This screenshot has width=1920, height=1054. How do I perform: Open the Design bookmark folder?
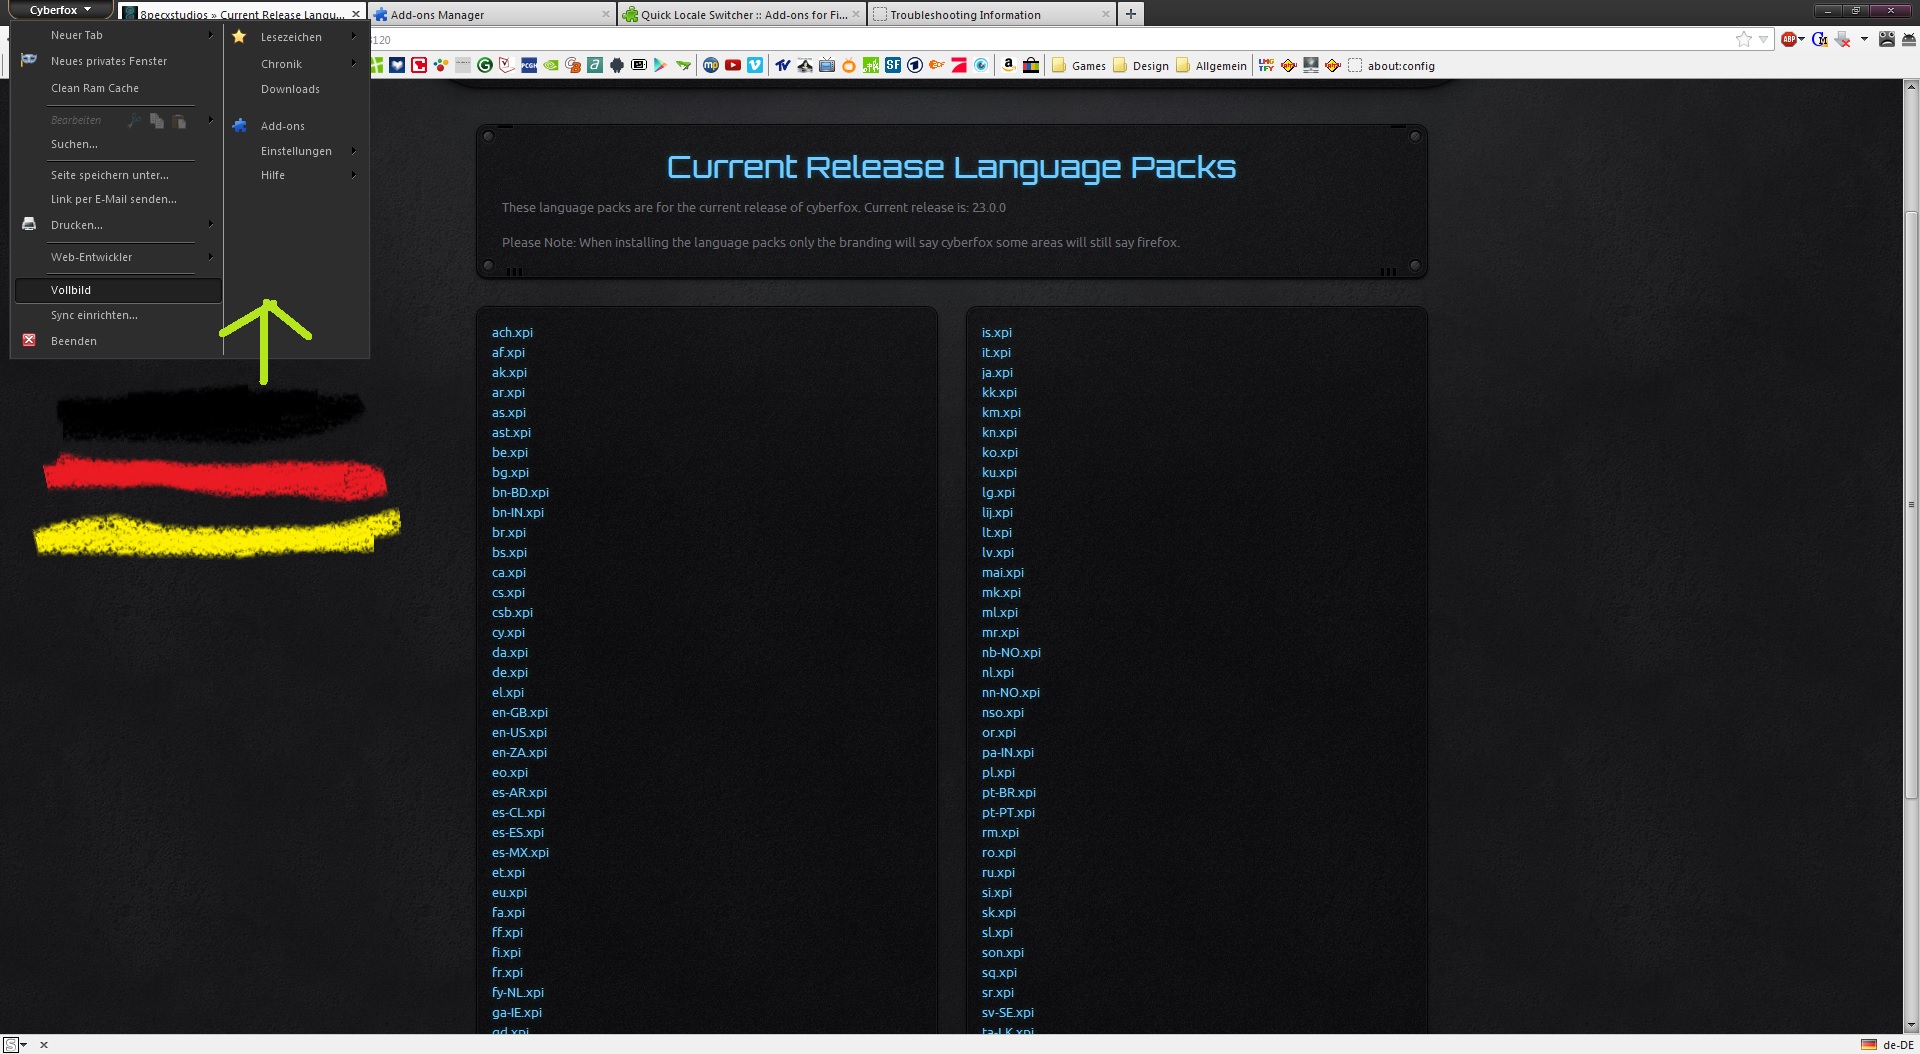[x=1141, y=66]
